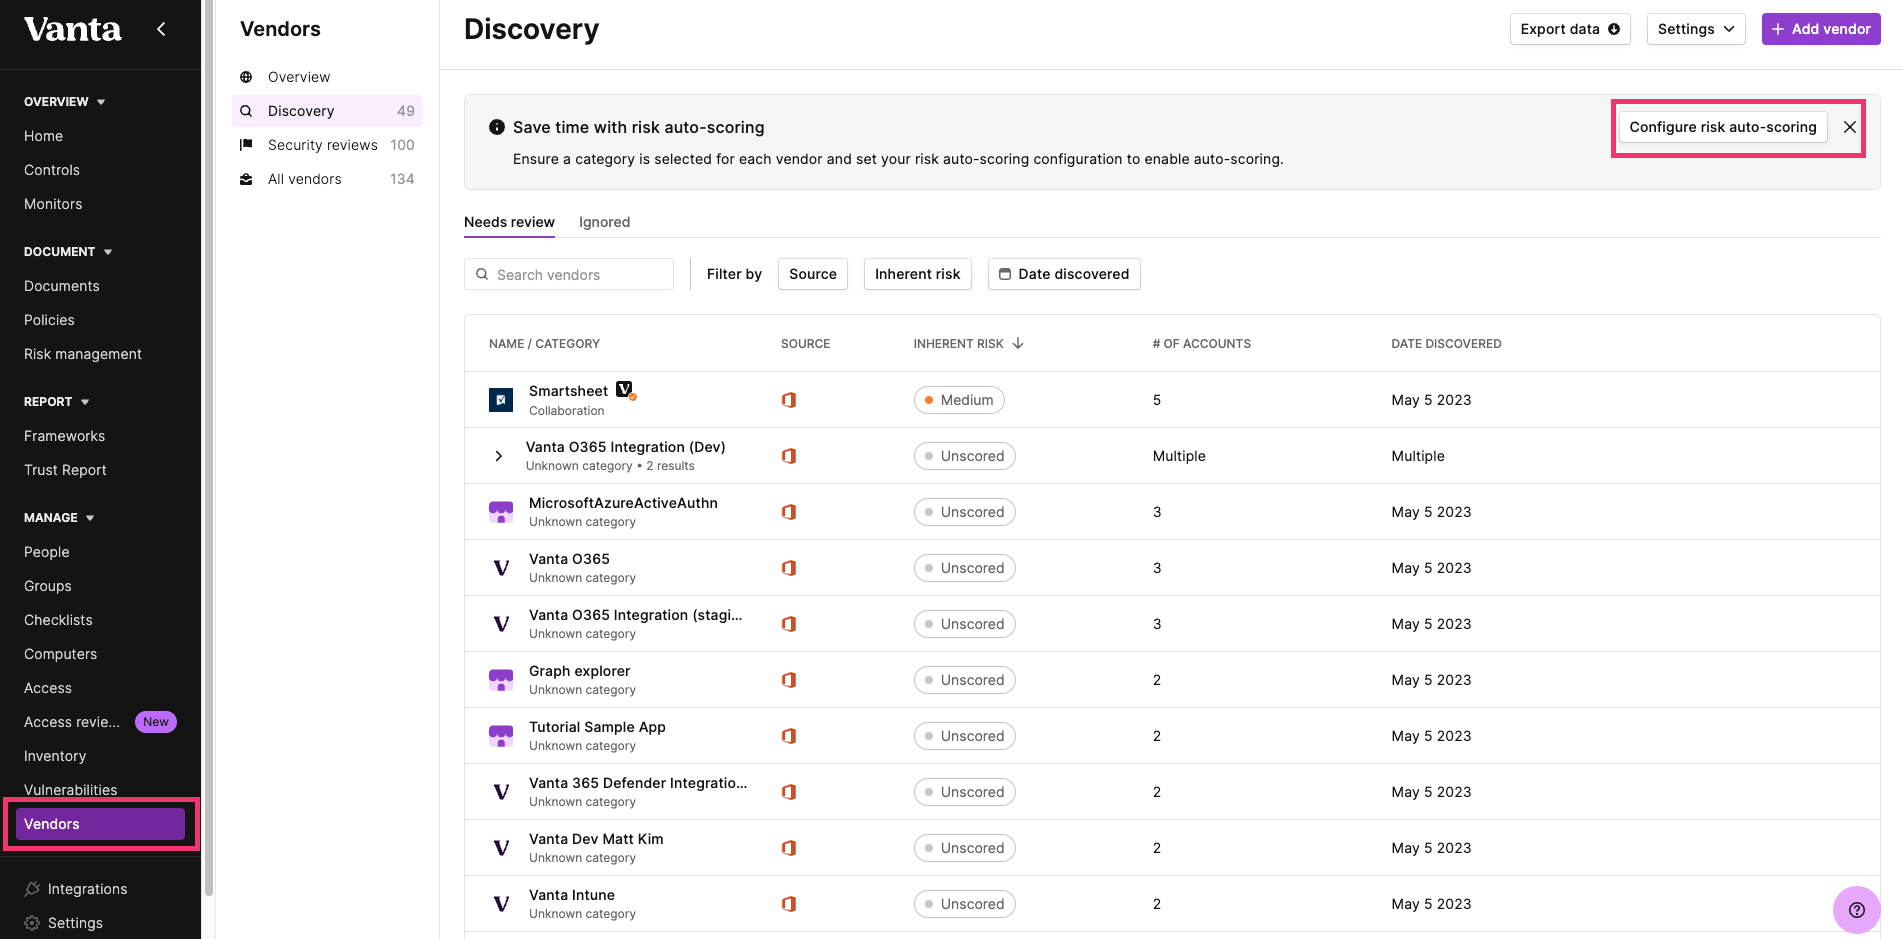Click the Vanta O365 row V logo
This screenshot has height=939, width=1903.
(x=501, y=568)
